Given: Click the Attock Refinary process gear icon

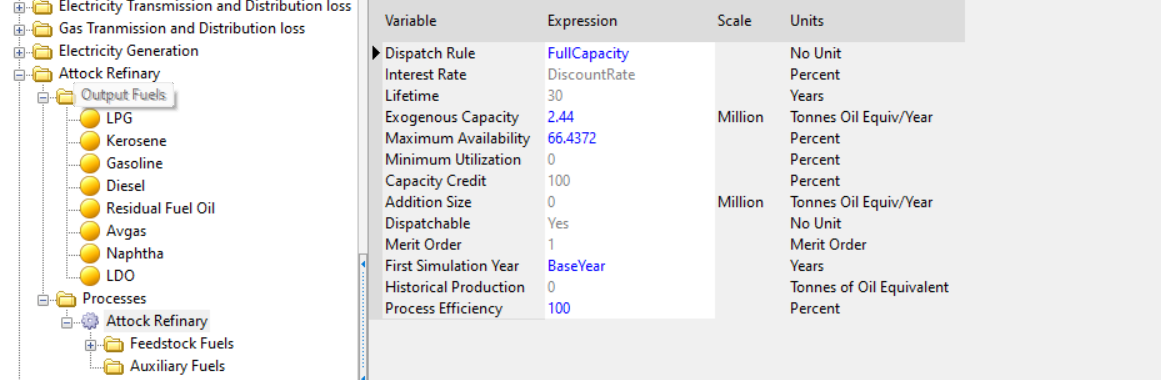Looking at the screenshot, I should 89,321.
